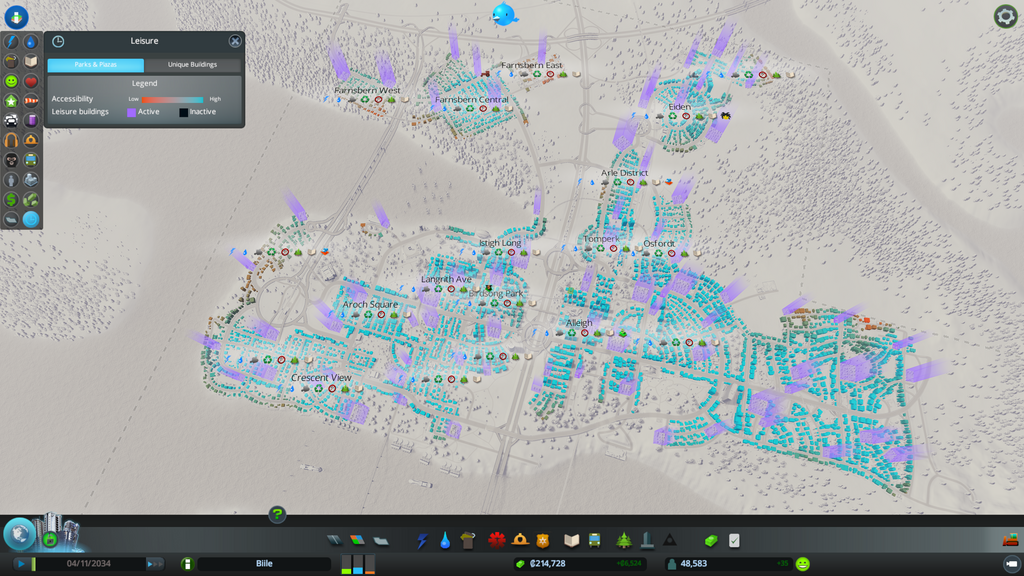Open the Happiness info view

coord(11,81)
